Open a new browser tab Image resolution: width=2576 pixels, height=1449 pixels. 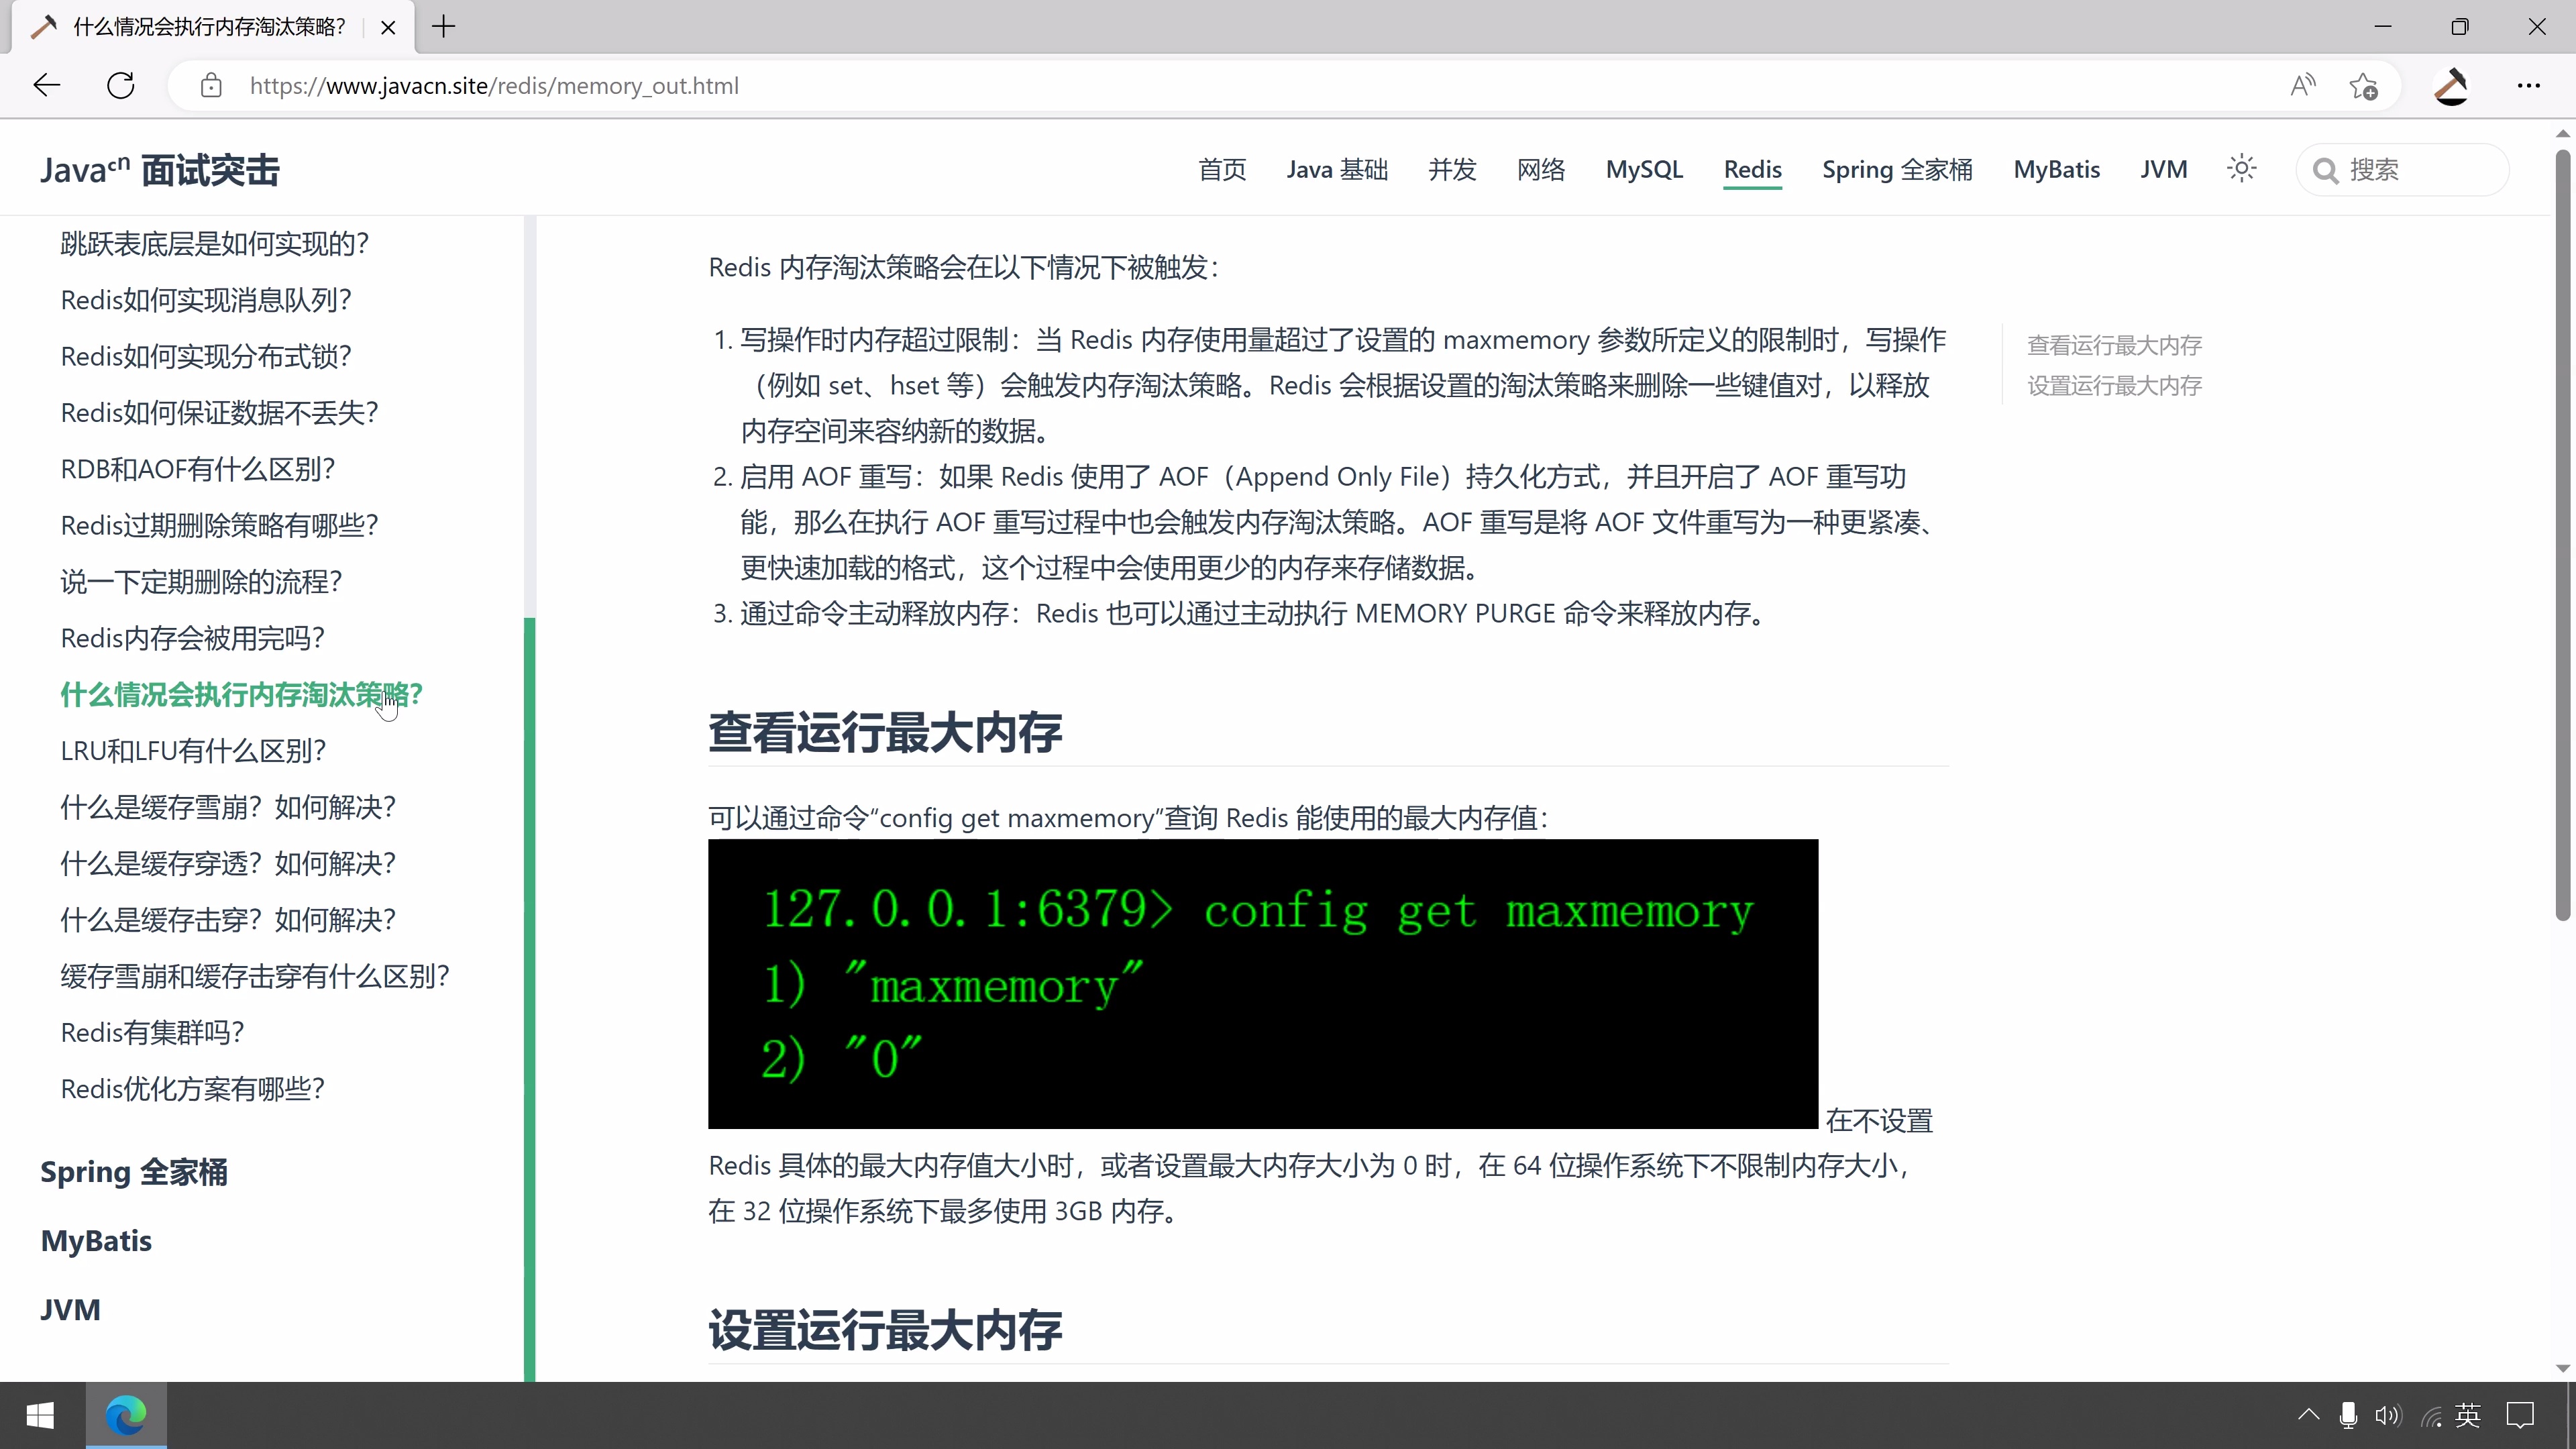point(443,26)
